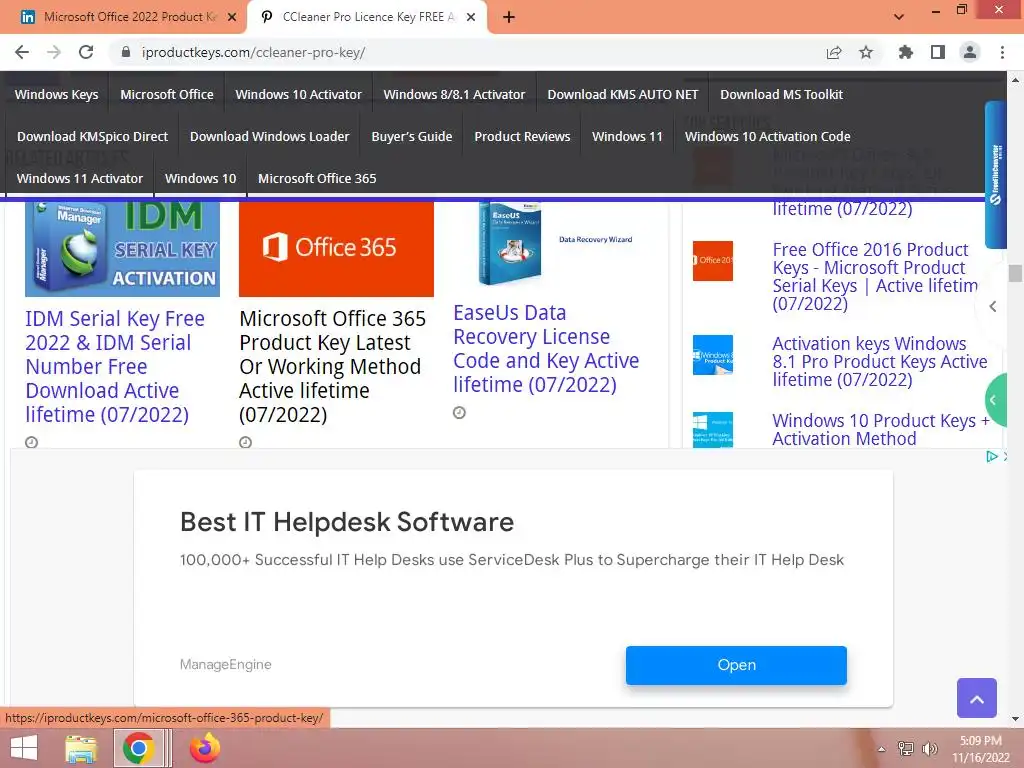Open the Extensions puzzle icon
Screen dimensions: 1024x768
pyautogui.click(x=906, y=52)
